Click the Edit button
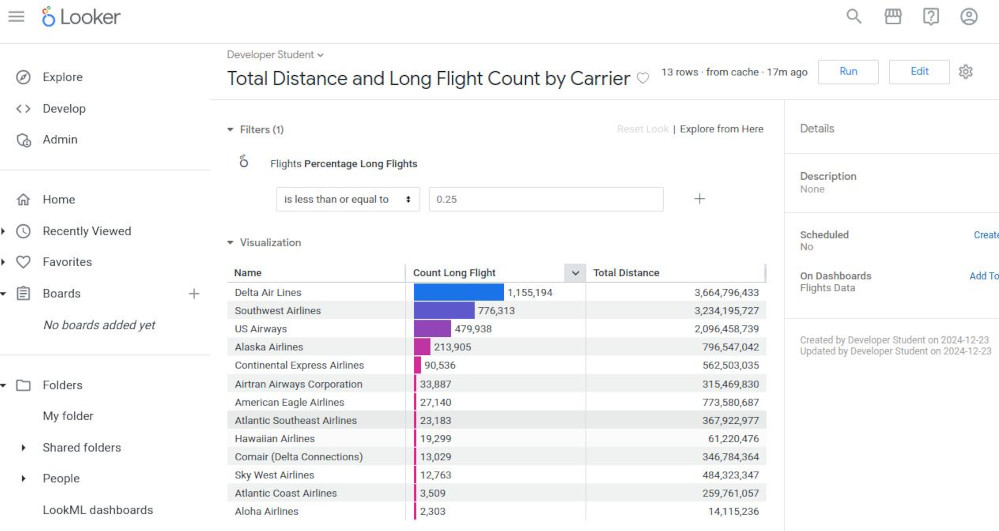The width and height of the screenshot is (999, 531). coord(919,71)
